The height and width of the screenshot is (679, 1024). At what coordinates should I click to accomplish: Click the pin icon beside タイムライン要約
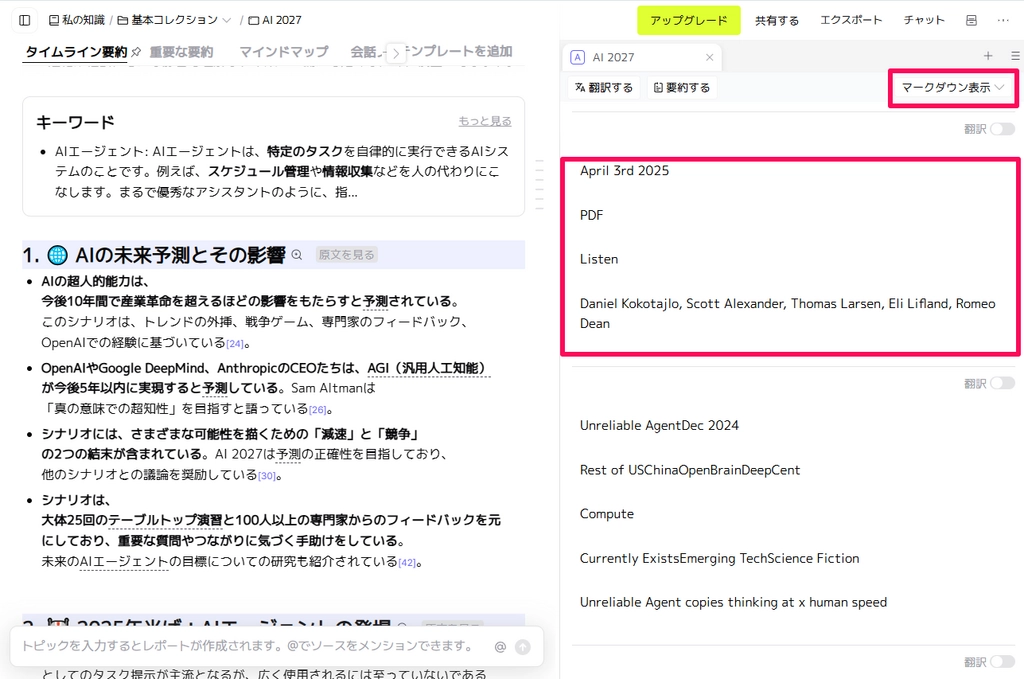[x=136, y=52]
